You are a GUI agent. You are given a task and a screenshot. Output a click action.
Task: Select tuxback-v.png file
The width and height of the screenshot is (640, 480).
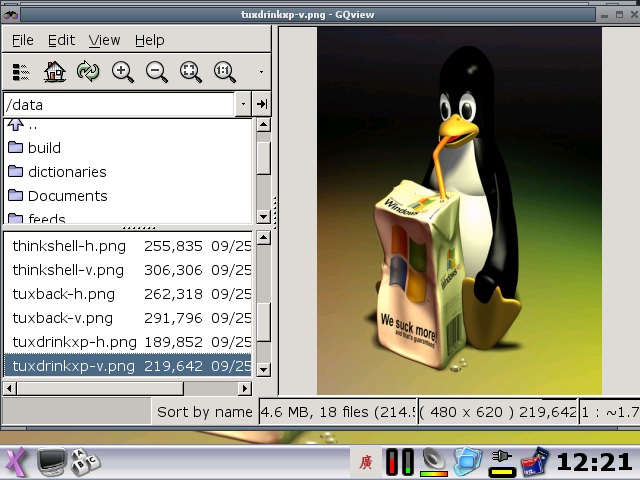tap(62, 318)
